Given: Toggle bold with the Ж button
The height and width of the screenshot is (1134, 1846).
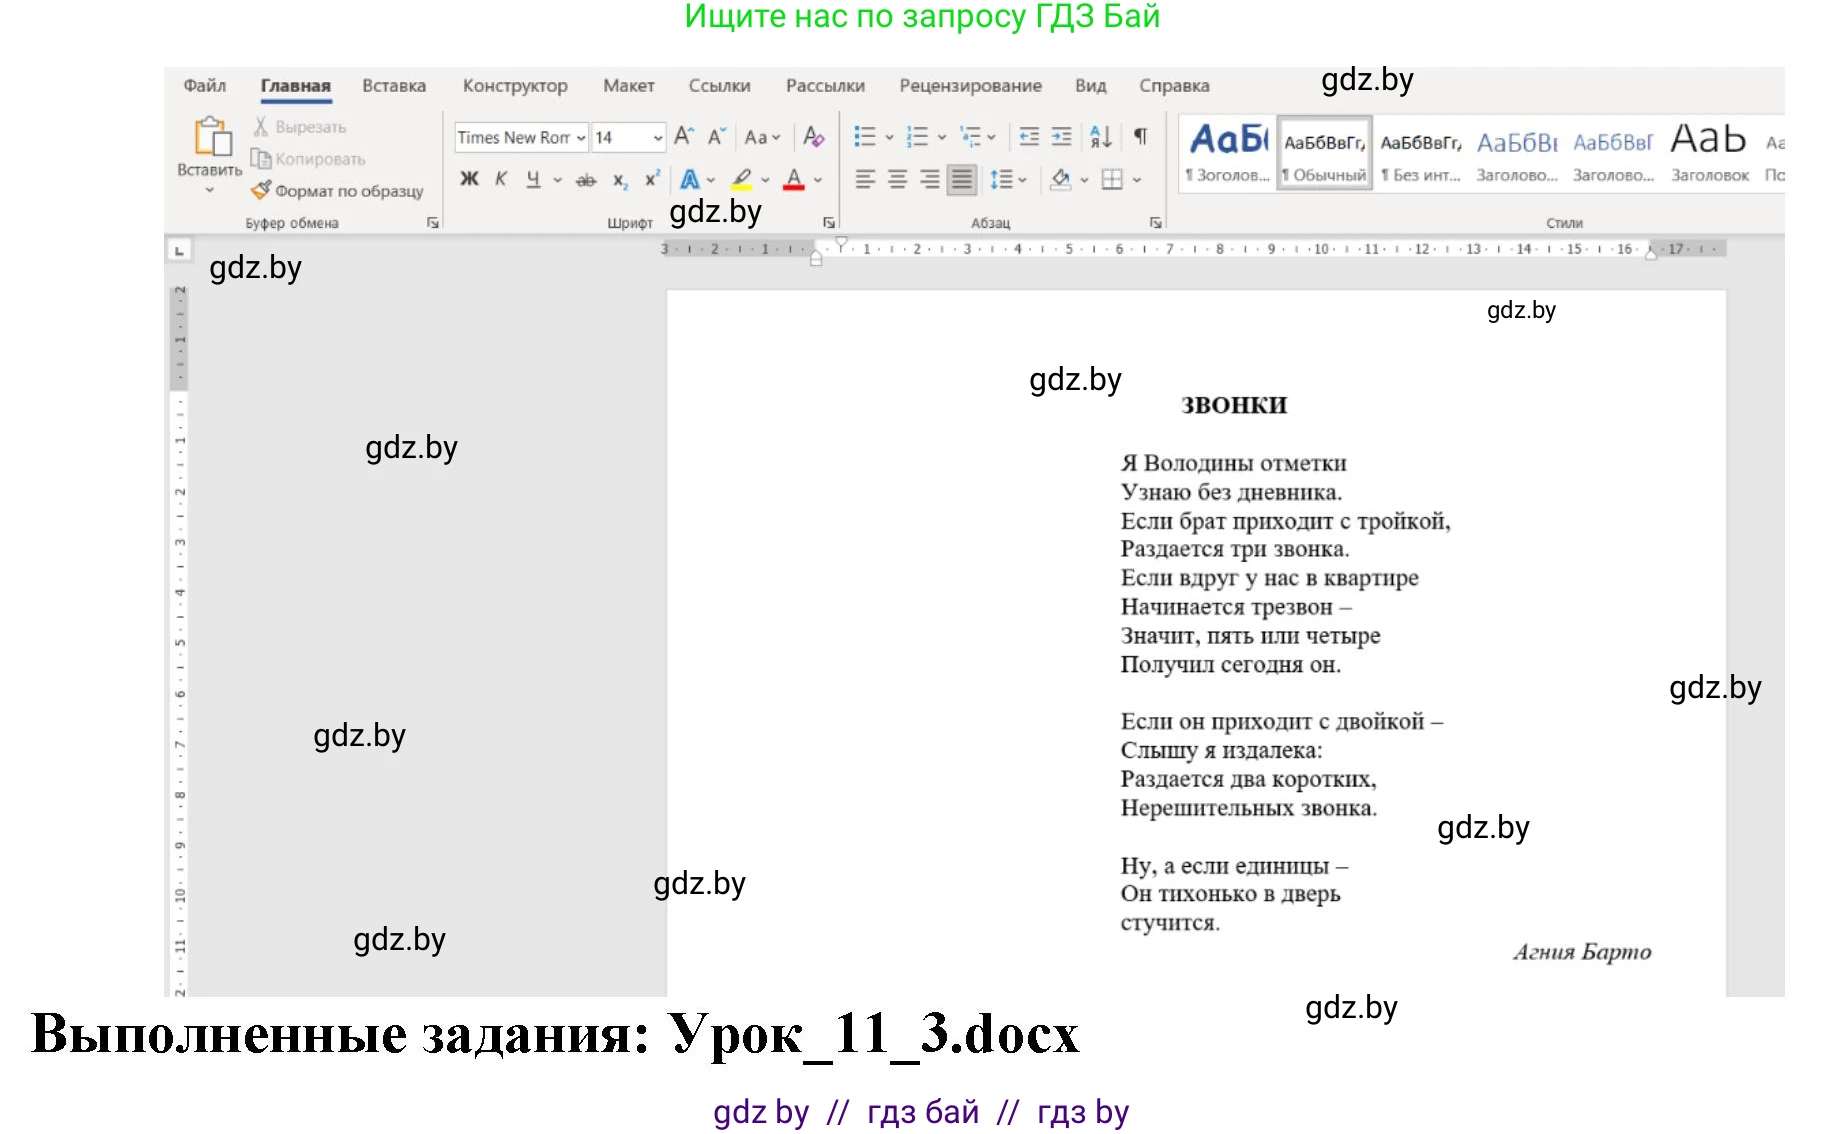Looking at the screenshot, I should [469, 179].
